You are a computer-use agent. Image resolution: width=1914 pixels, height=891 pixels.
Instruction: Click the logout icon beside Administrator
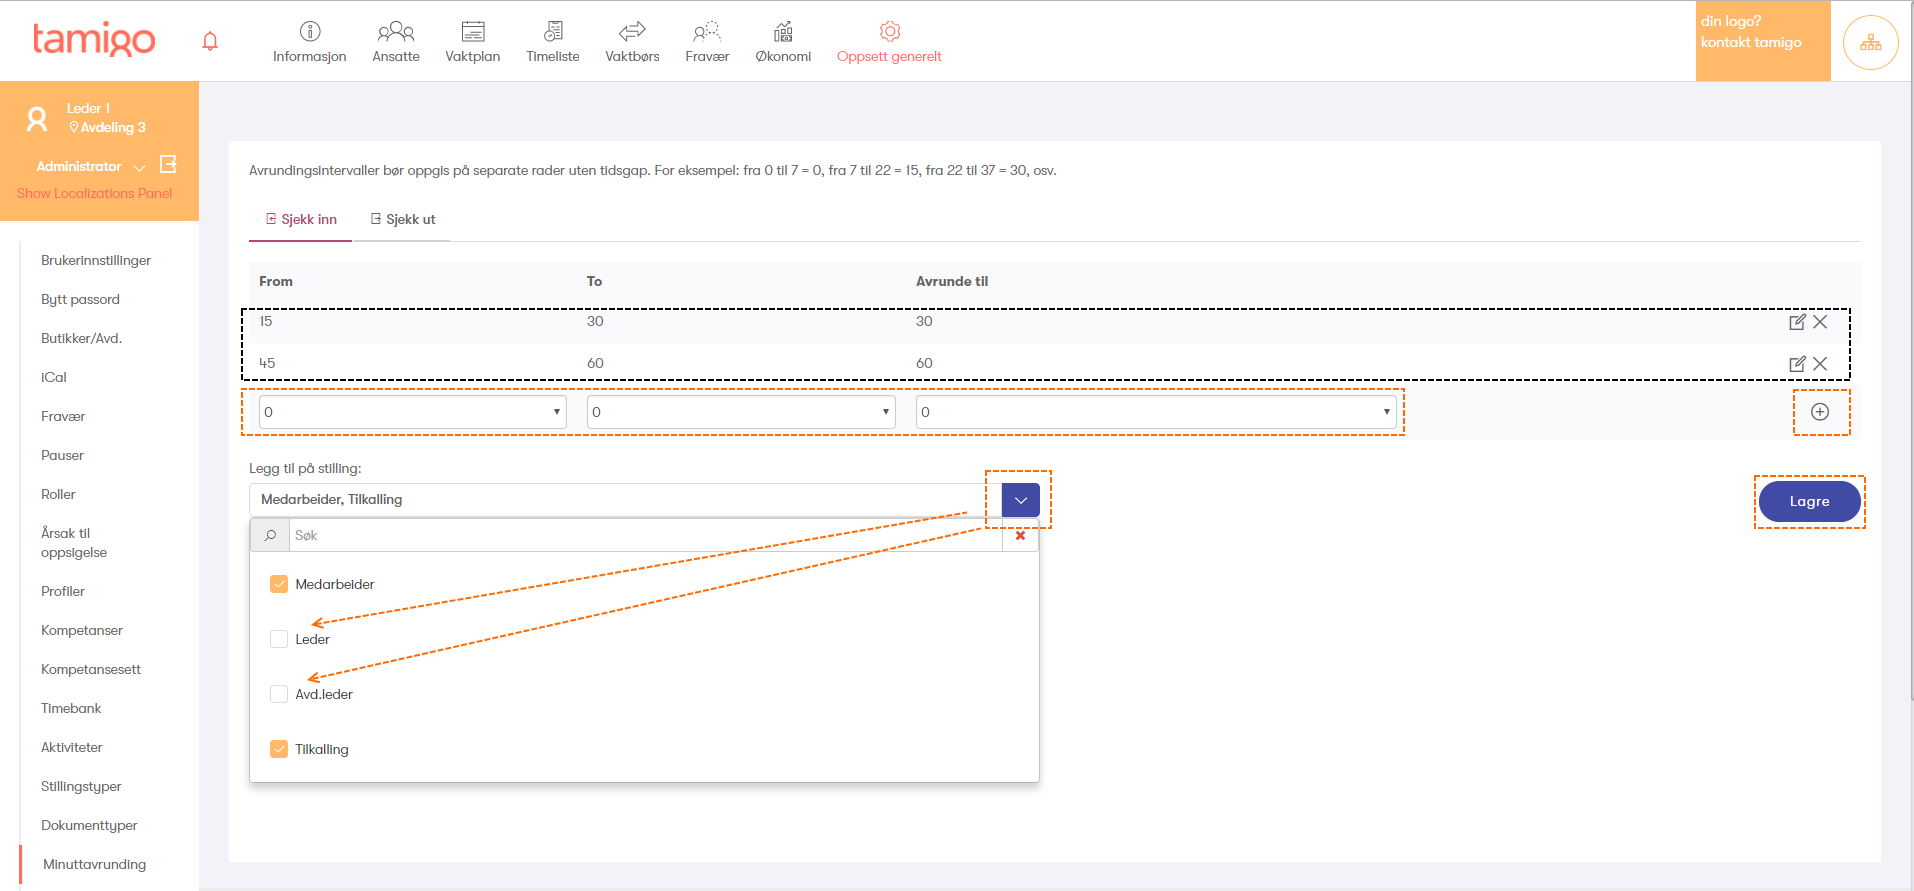(168, 164)
